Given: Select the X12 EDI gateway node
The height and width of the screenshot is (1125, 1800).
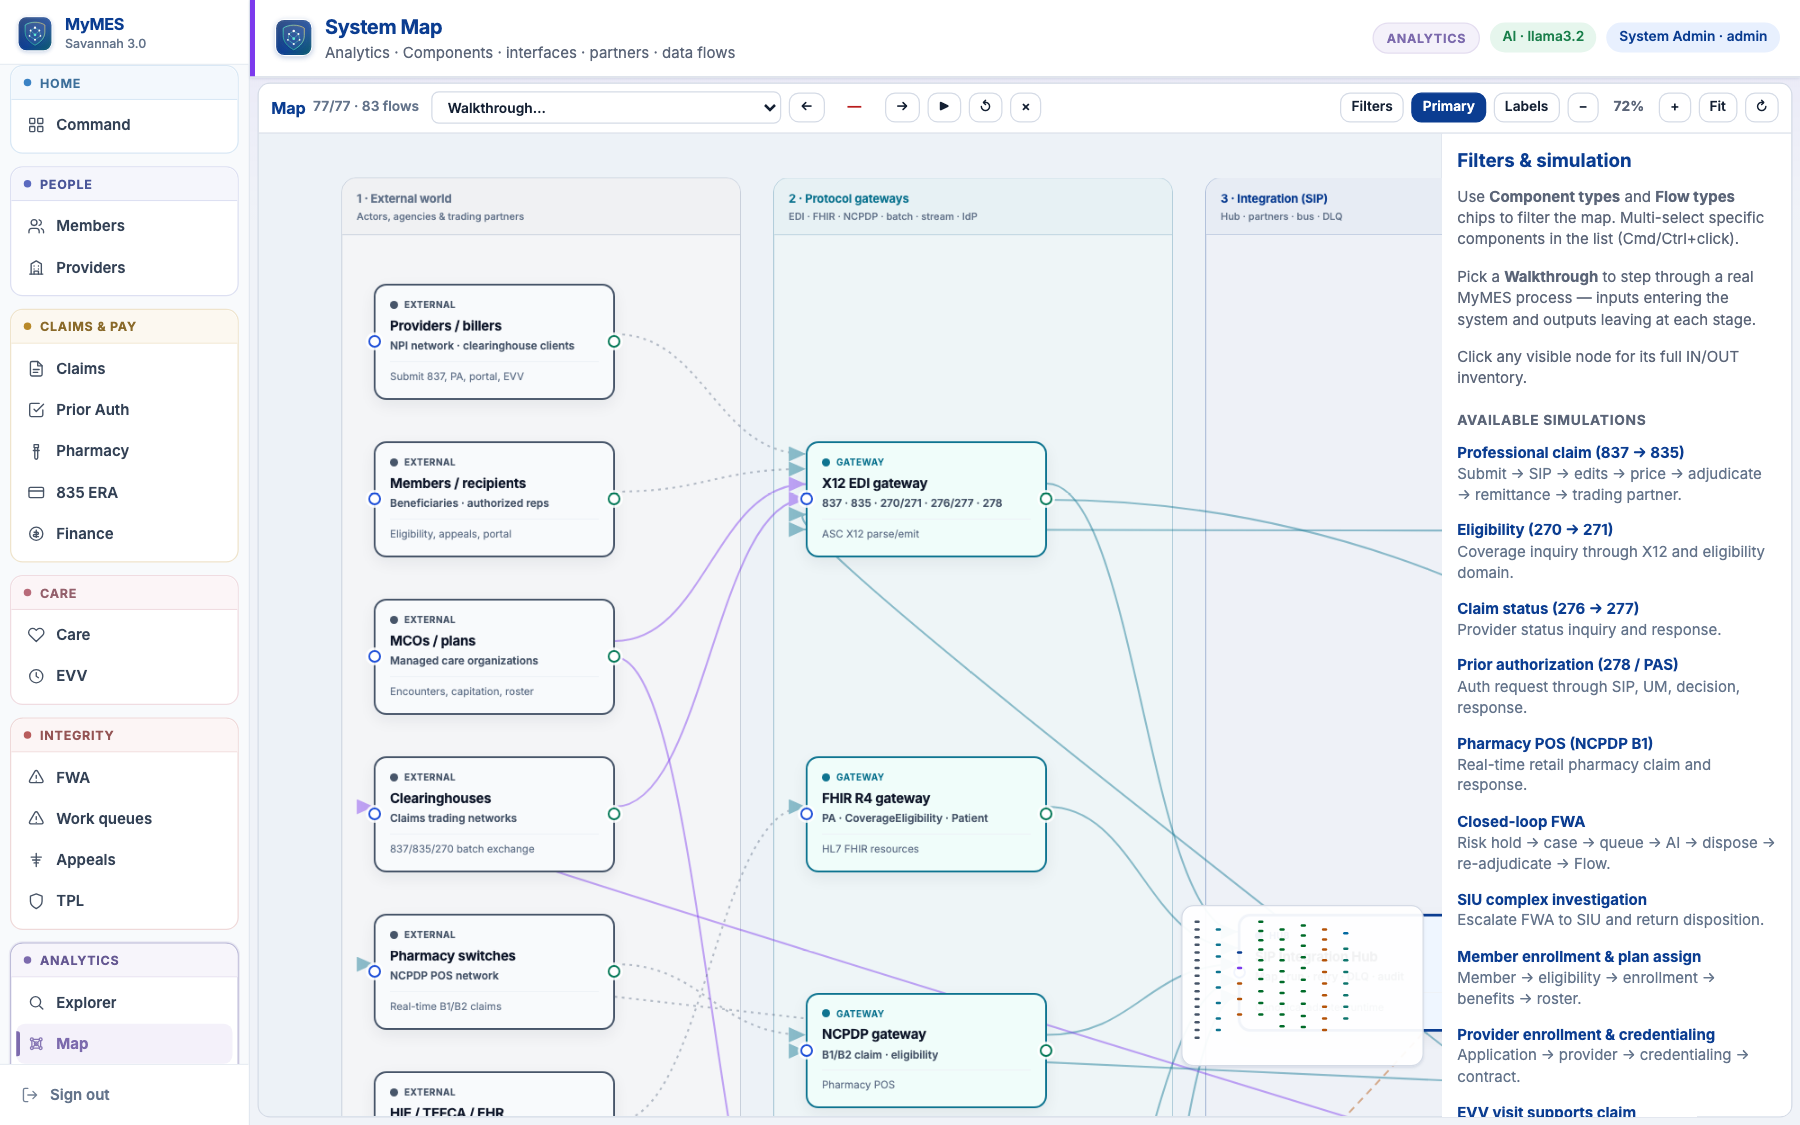Looking at the screenshot, I should (926, 499).
